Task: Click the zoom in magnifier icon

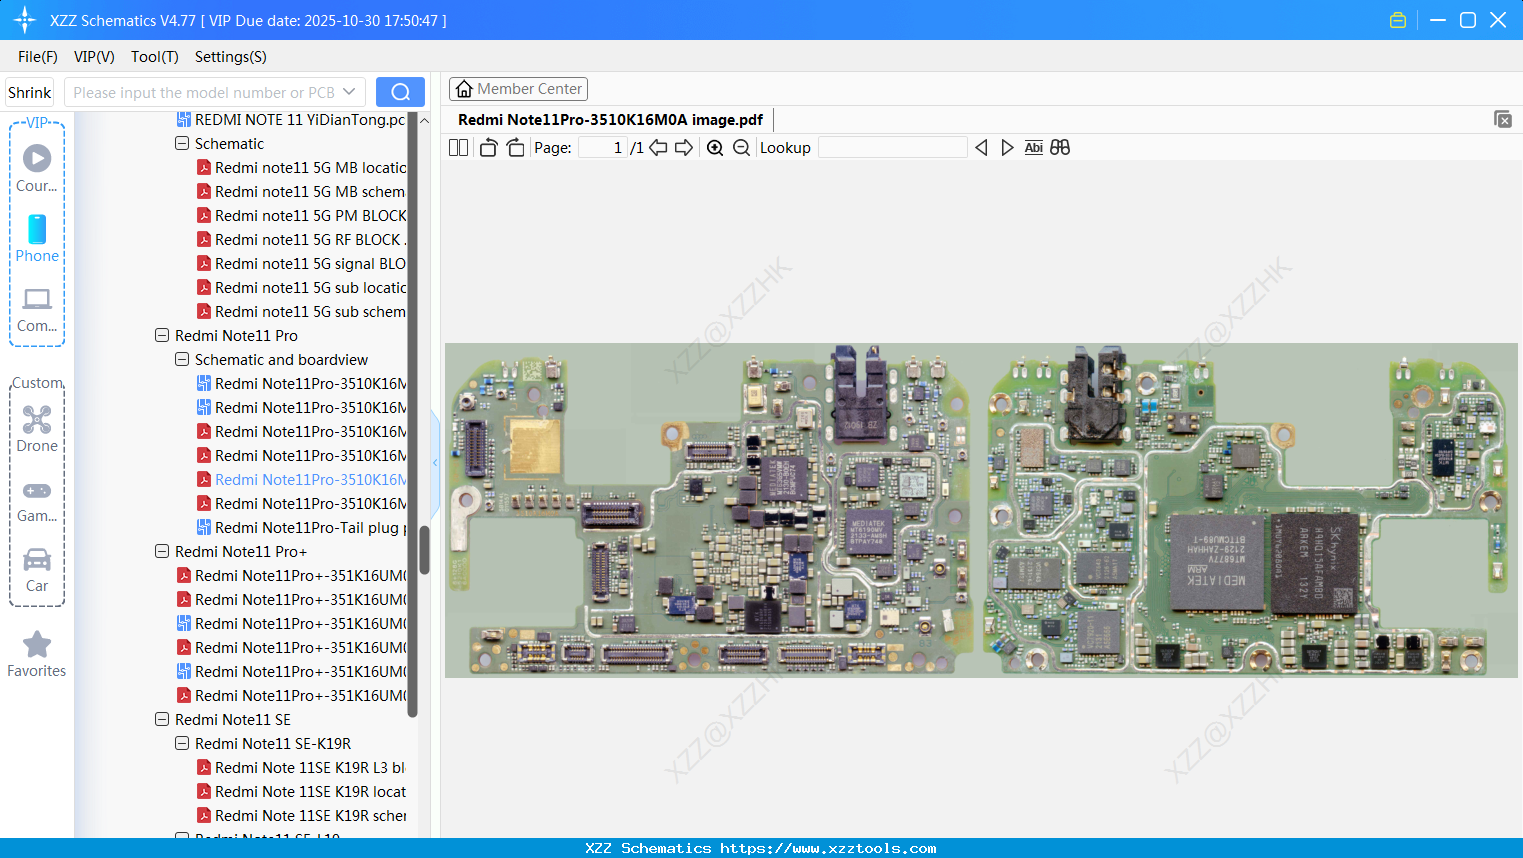Action: tap(715, 148)
